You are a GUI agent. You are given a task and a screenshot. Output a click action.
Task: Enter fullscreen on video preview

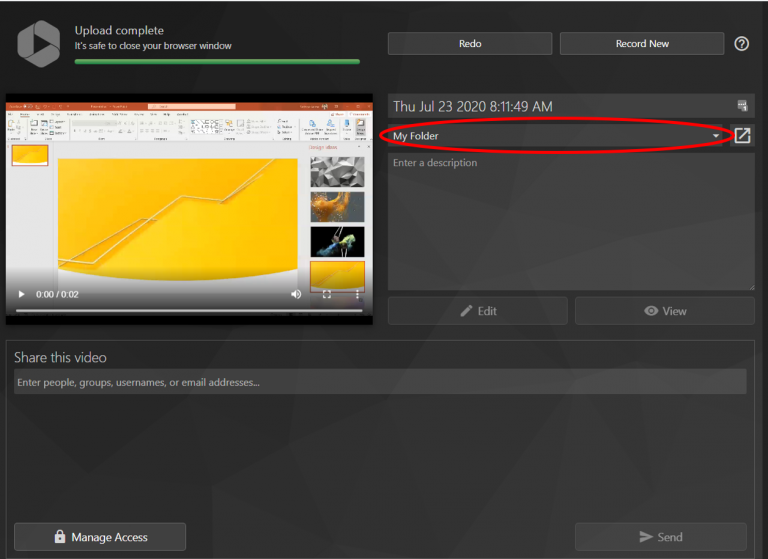tap(327, 294)
